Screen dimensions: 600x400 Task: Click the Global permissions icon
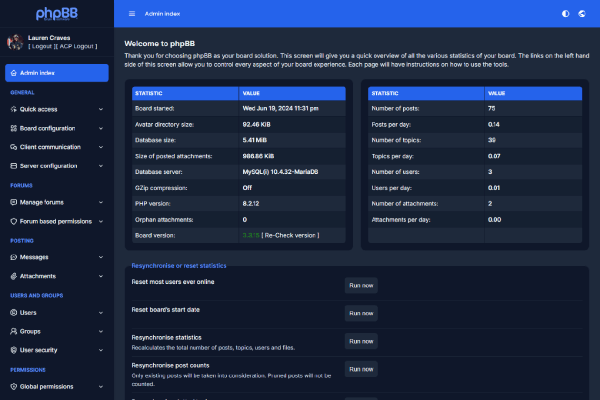pyautogui.click(x=14, y=387)
